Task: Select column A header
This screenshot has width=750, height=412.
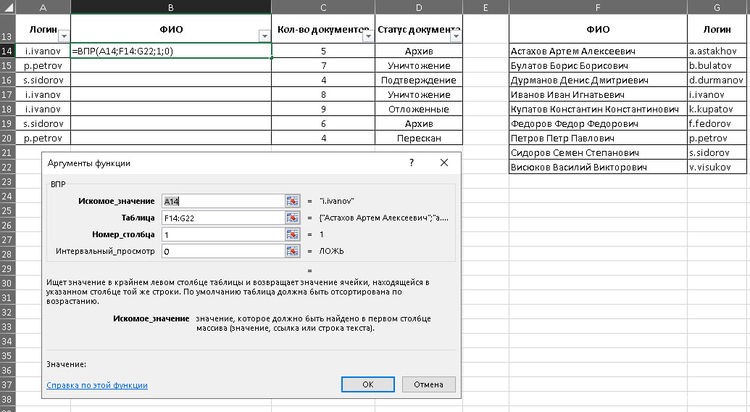Action: (x=43, y=7)
